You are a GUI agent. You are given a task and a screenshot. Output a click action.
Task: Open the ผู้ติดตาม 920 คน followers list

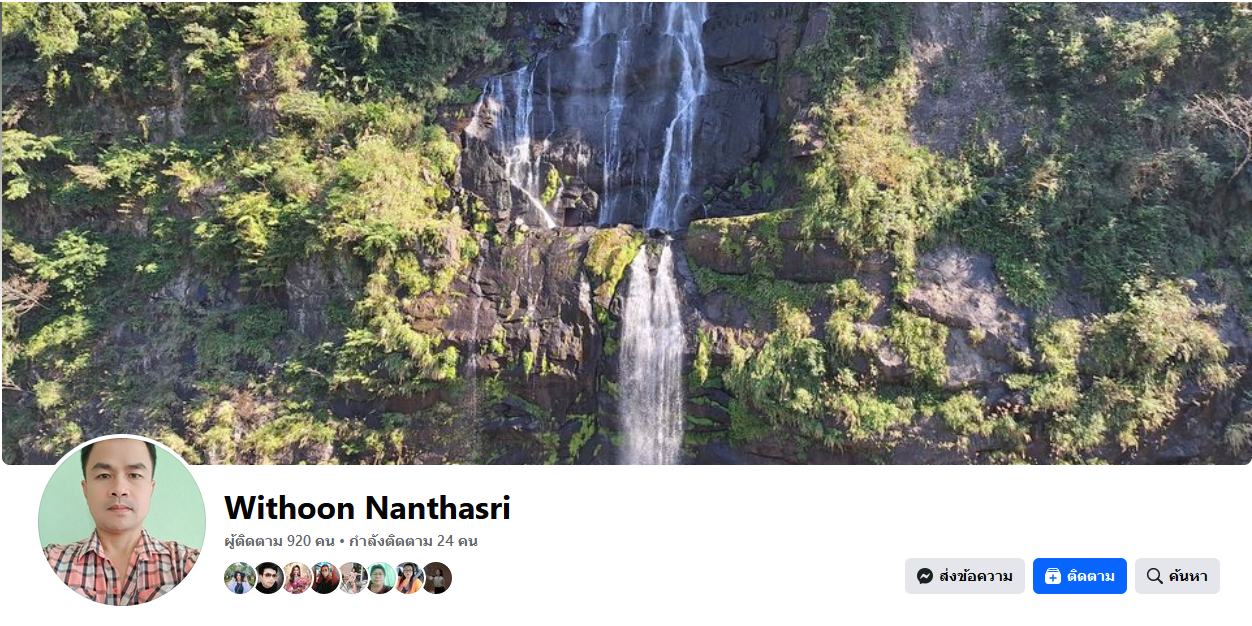click(x=279, y=541)
